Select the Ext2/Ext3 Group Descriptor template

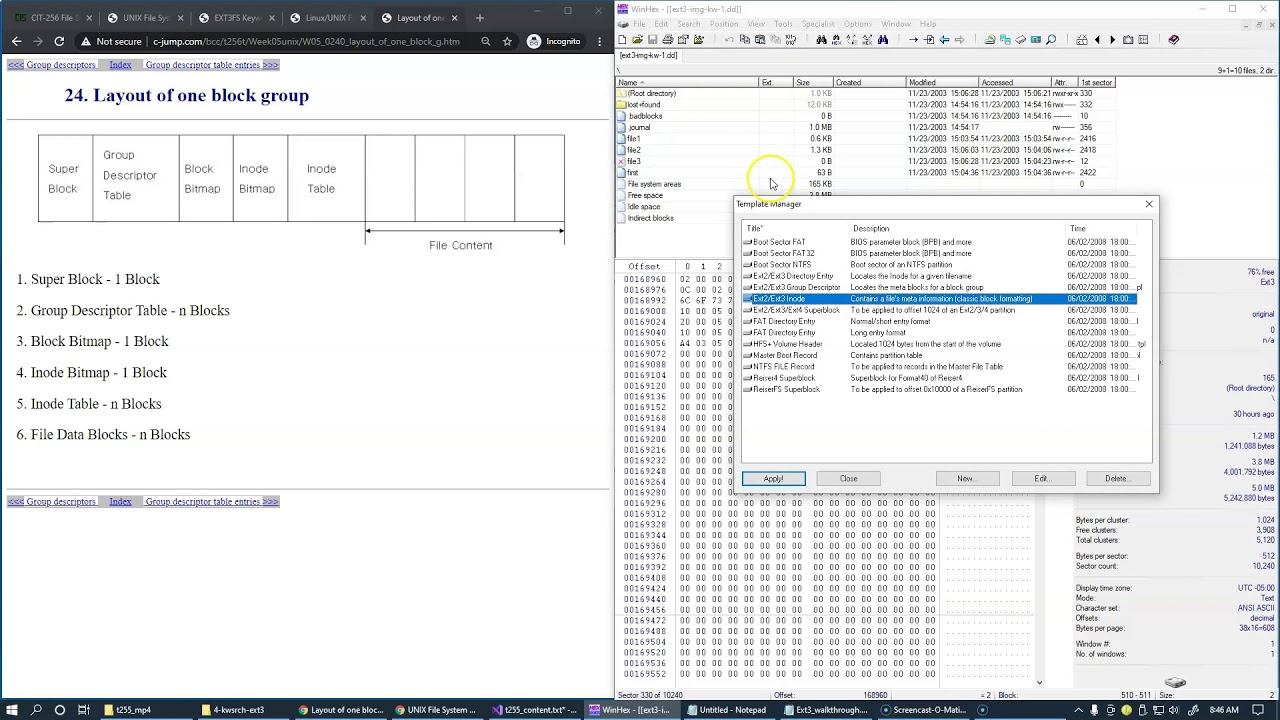[x=796, y=288]
